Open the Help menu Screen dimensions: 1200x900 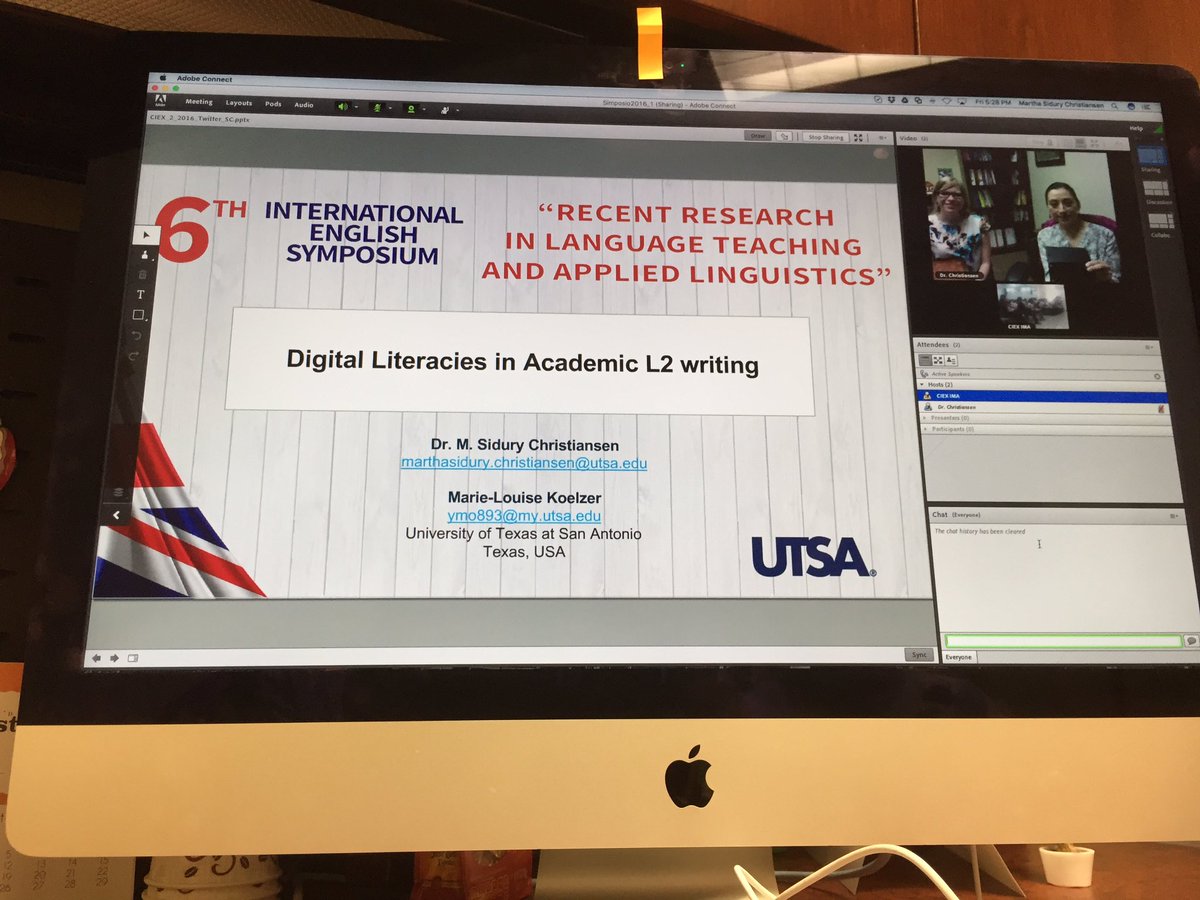click(1136, 129)
